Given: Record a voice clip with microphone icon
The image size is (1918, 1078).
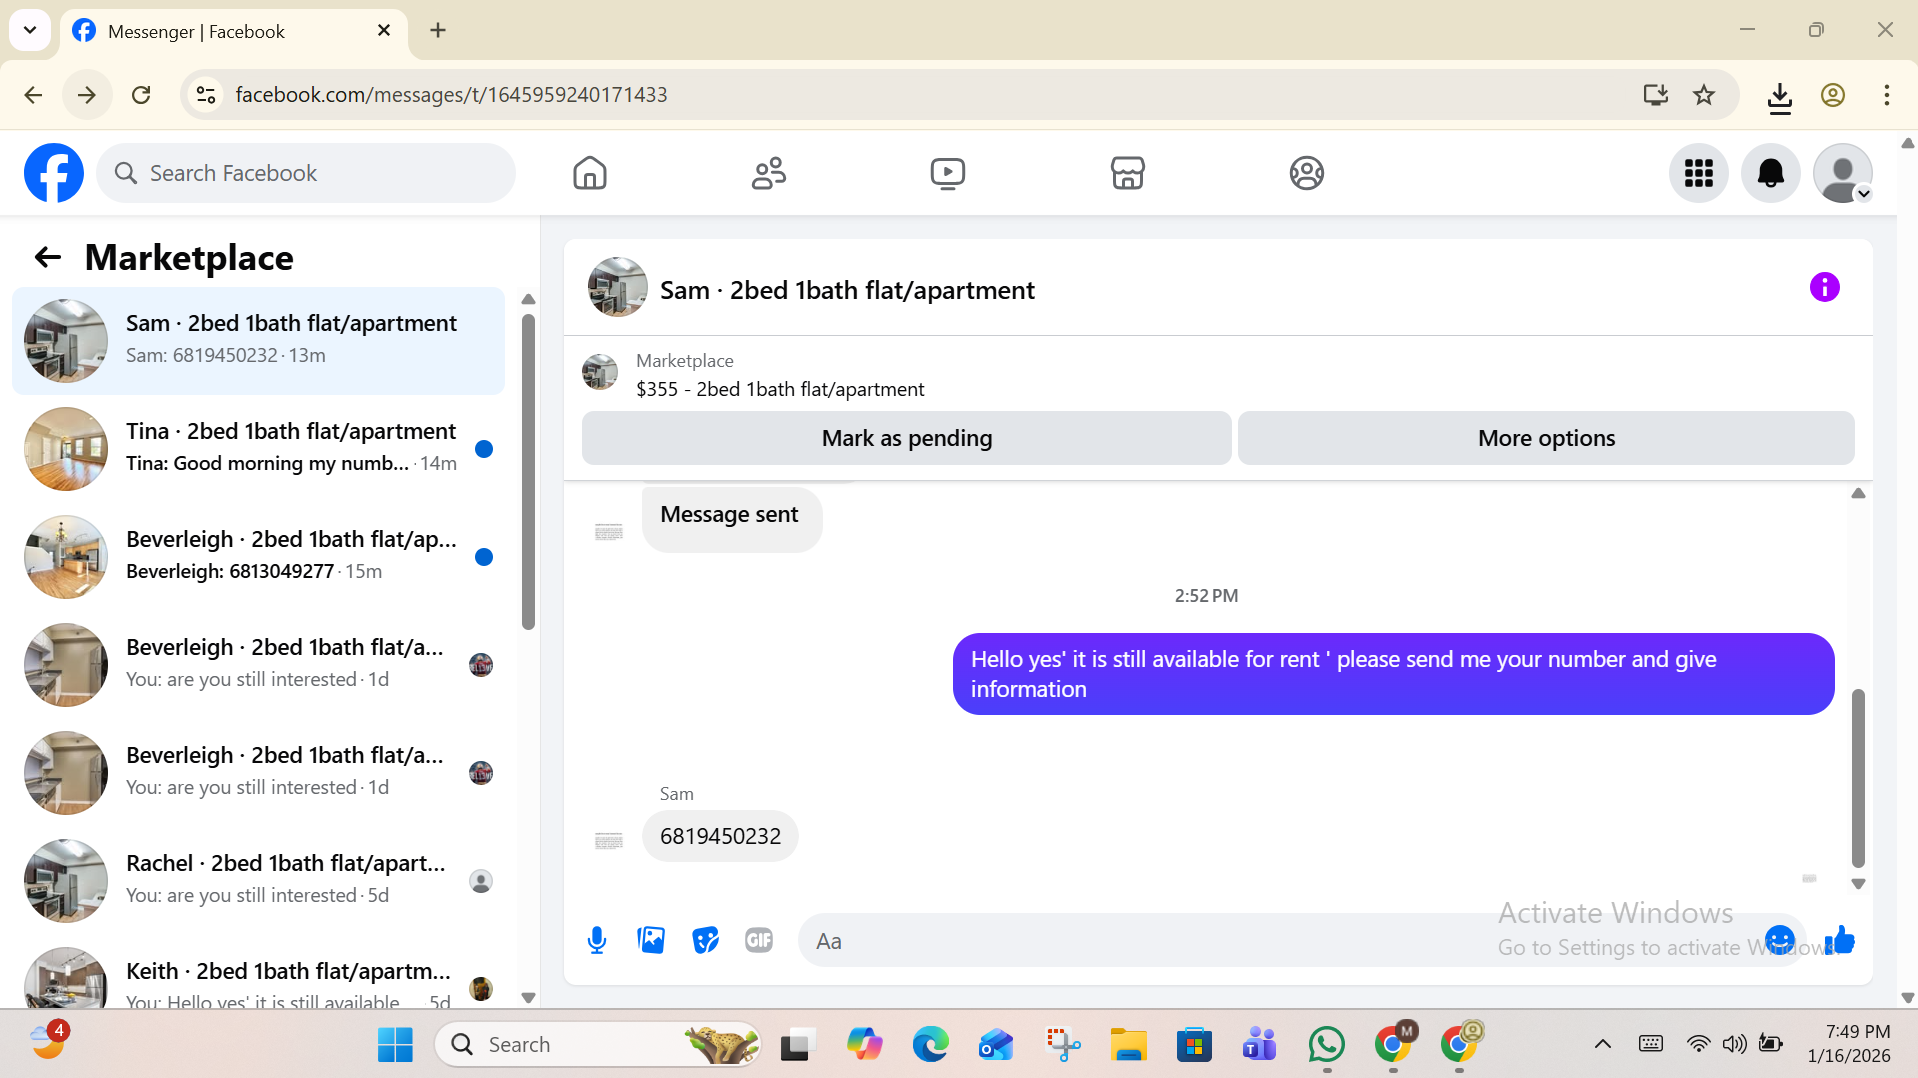Looking at the screenshot, I should coord(597,940).
